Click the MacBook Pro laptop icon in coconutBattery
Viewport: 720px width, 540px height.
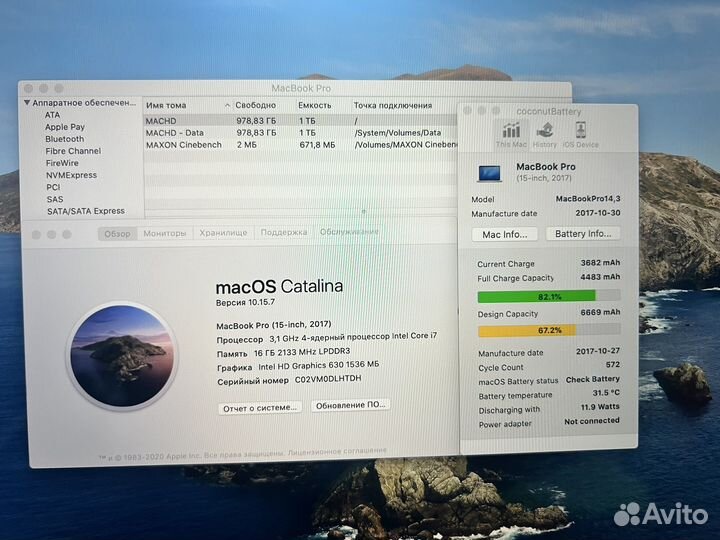(x=489, y=173)
